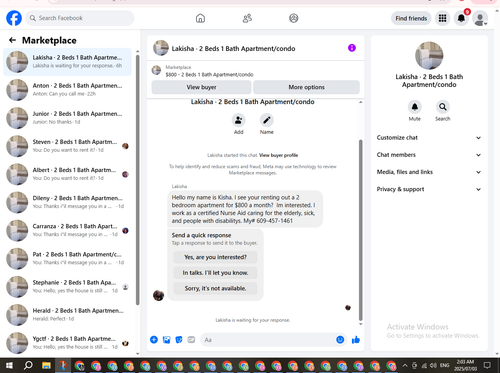Open the Albert conversation in the list
The image size is (500, 373).
[68, 174]
